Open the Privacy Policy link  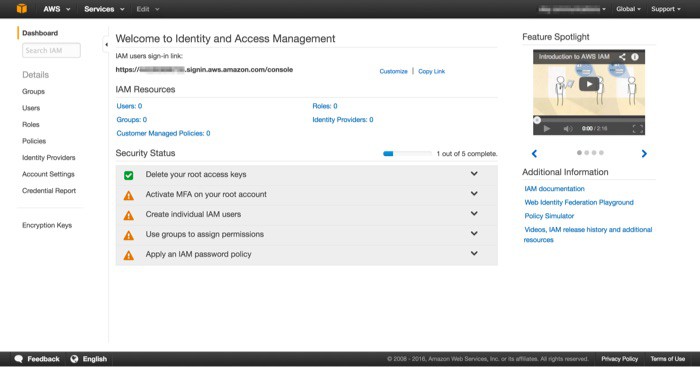click(619, 359)
